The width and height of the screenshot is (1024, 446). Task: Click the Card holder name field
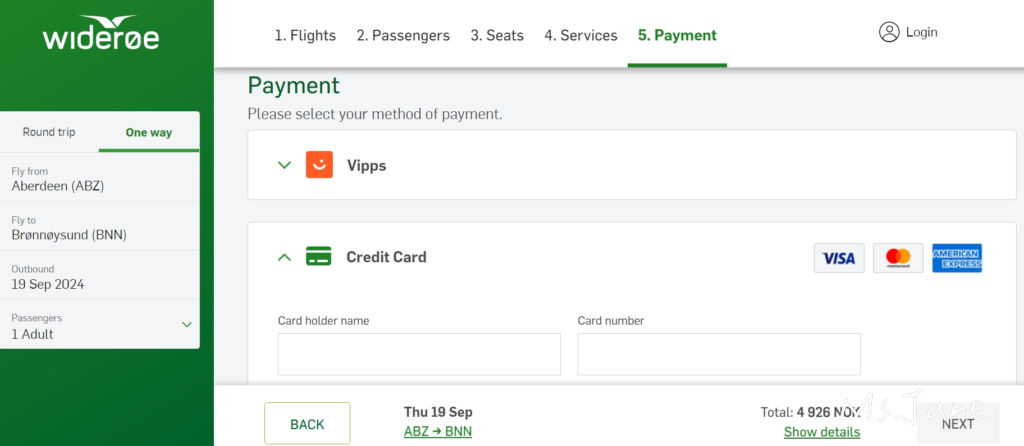tap(419, 354)
